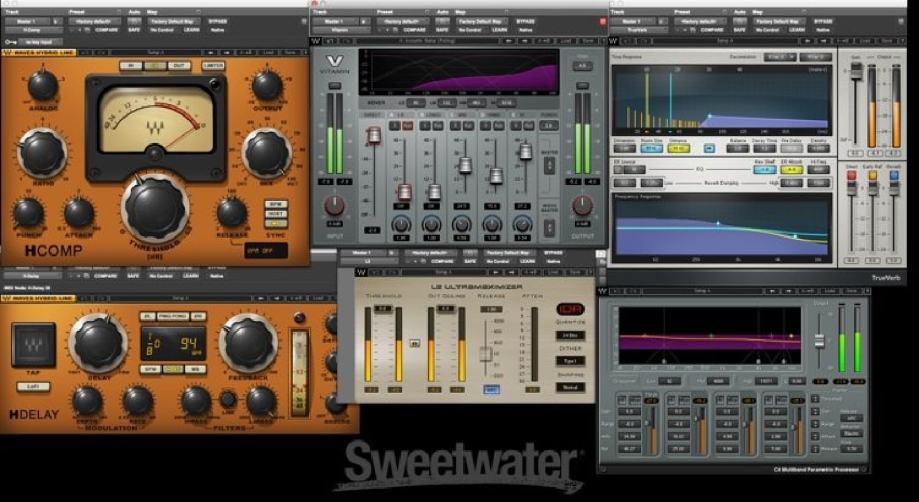The width and height of the screenshot is (919, 502).
Task: Click the H-Comp VU meter
Action: click(x=155, y=120)
